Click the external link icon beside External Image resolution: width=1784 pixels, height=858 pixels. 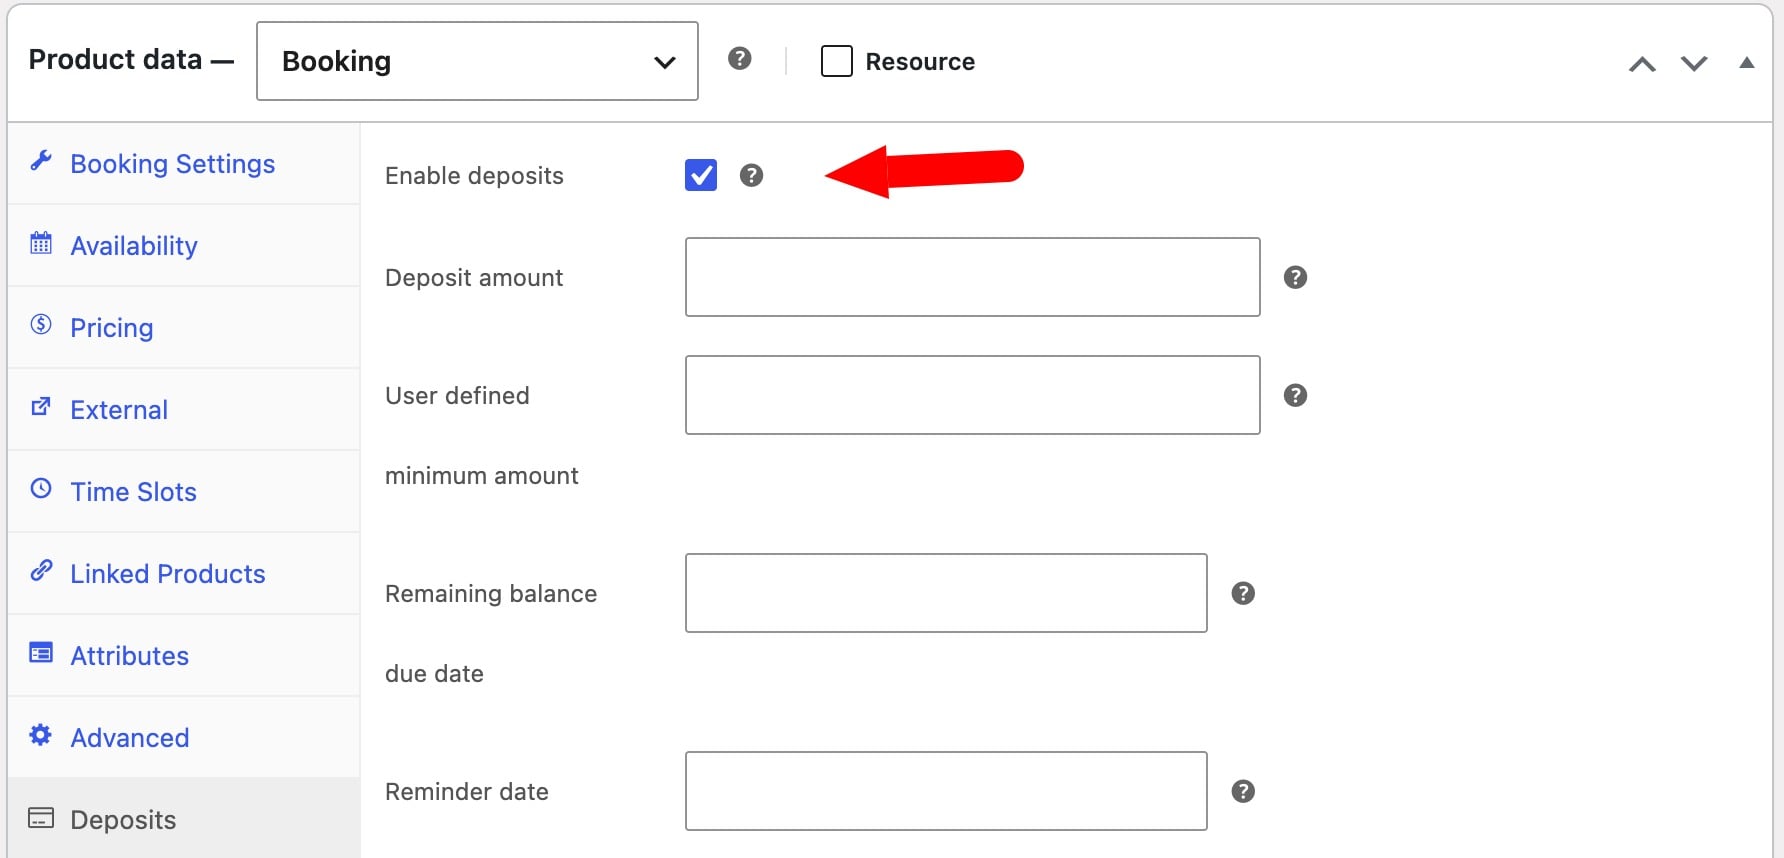click(41, 406)
